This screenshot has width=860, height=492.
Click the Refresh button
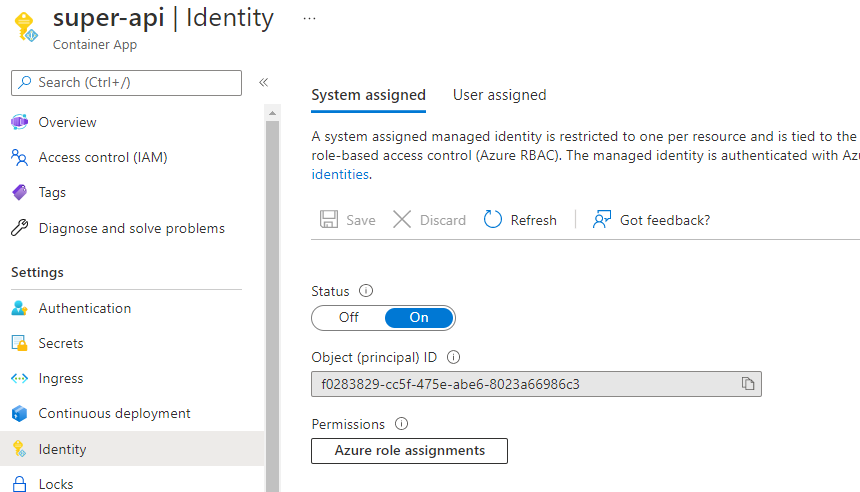[x=520, y=220]
